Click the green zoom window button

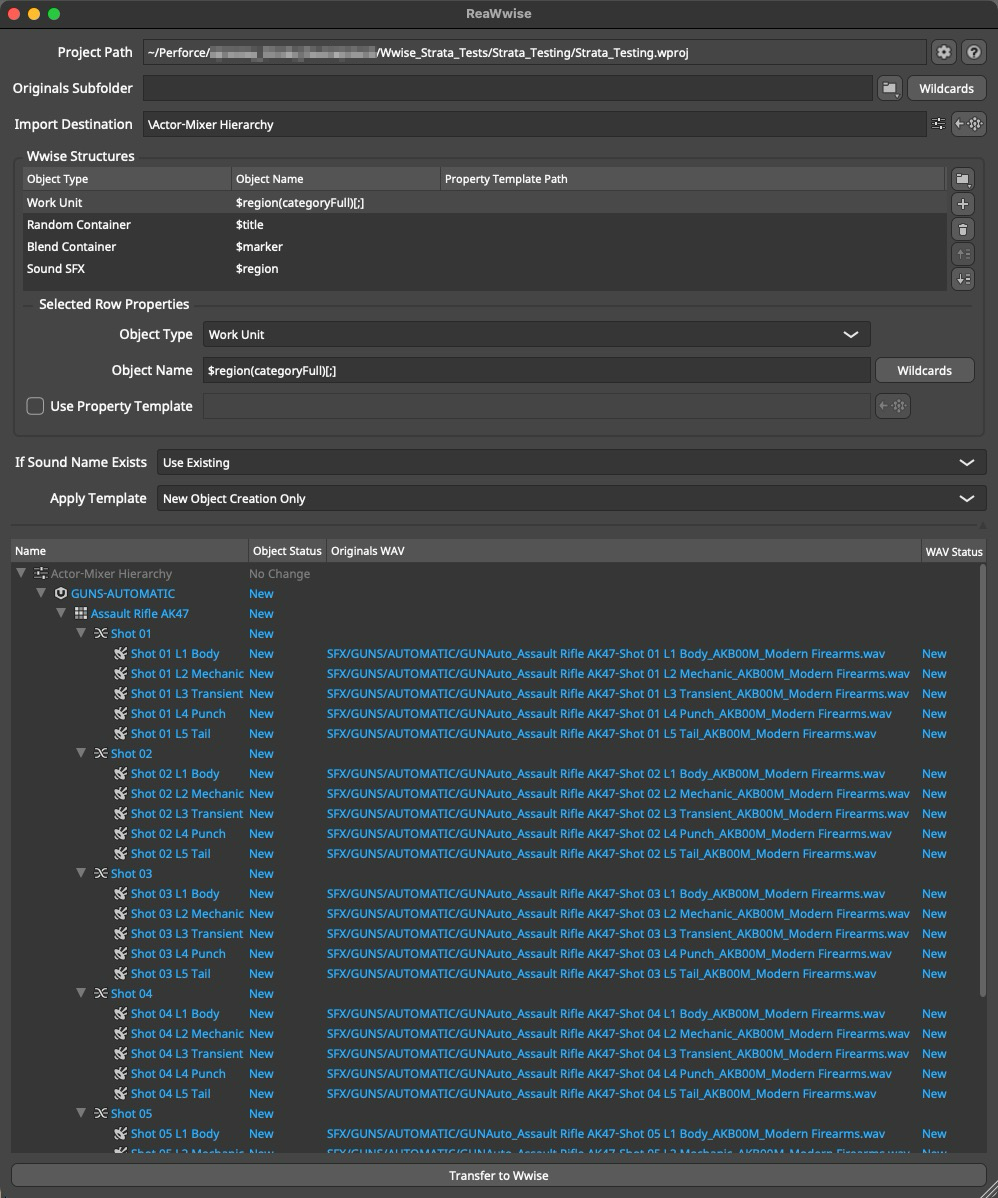(53, 14)
